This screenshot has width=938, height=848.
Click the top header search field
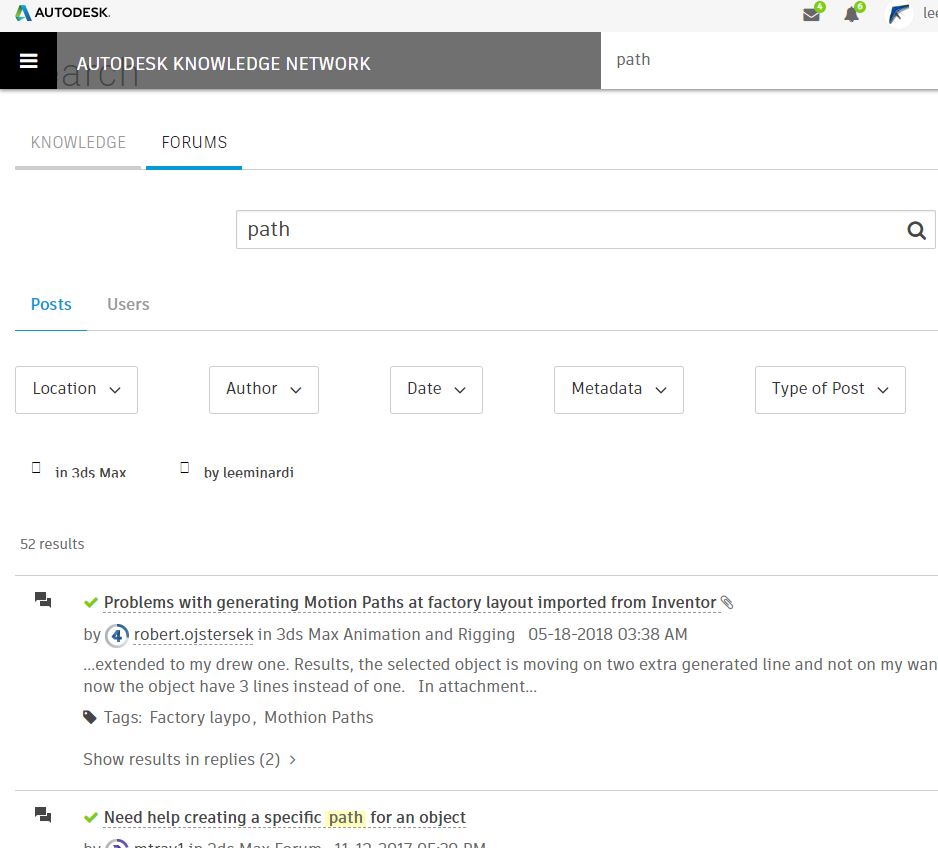pyautogui.click(x=769, y=60)
